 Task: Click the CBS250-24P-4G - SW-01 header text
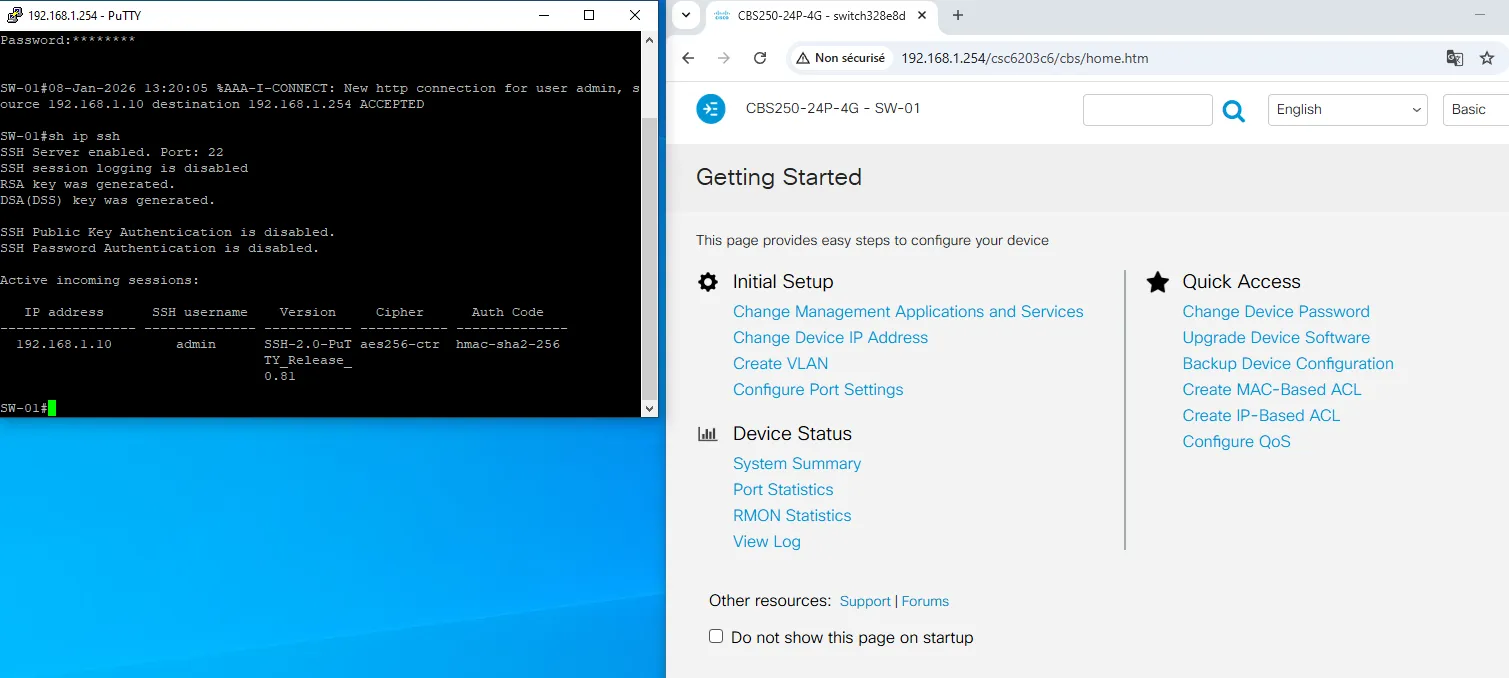coord(833,108)
